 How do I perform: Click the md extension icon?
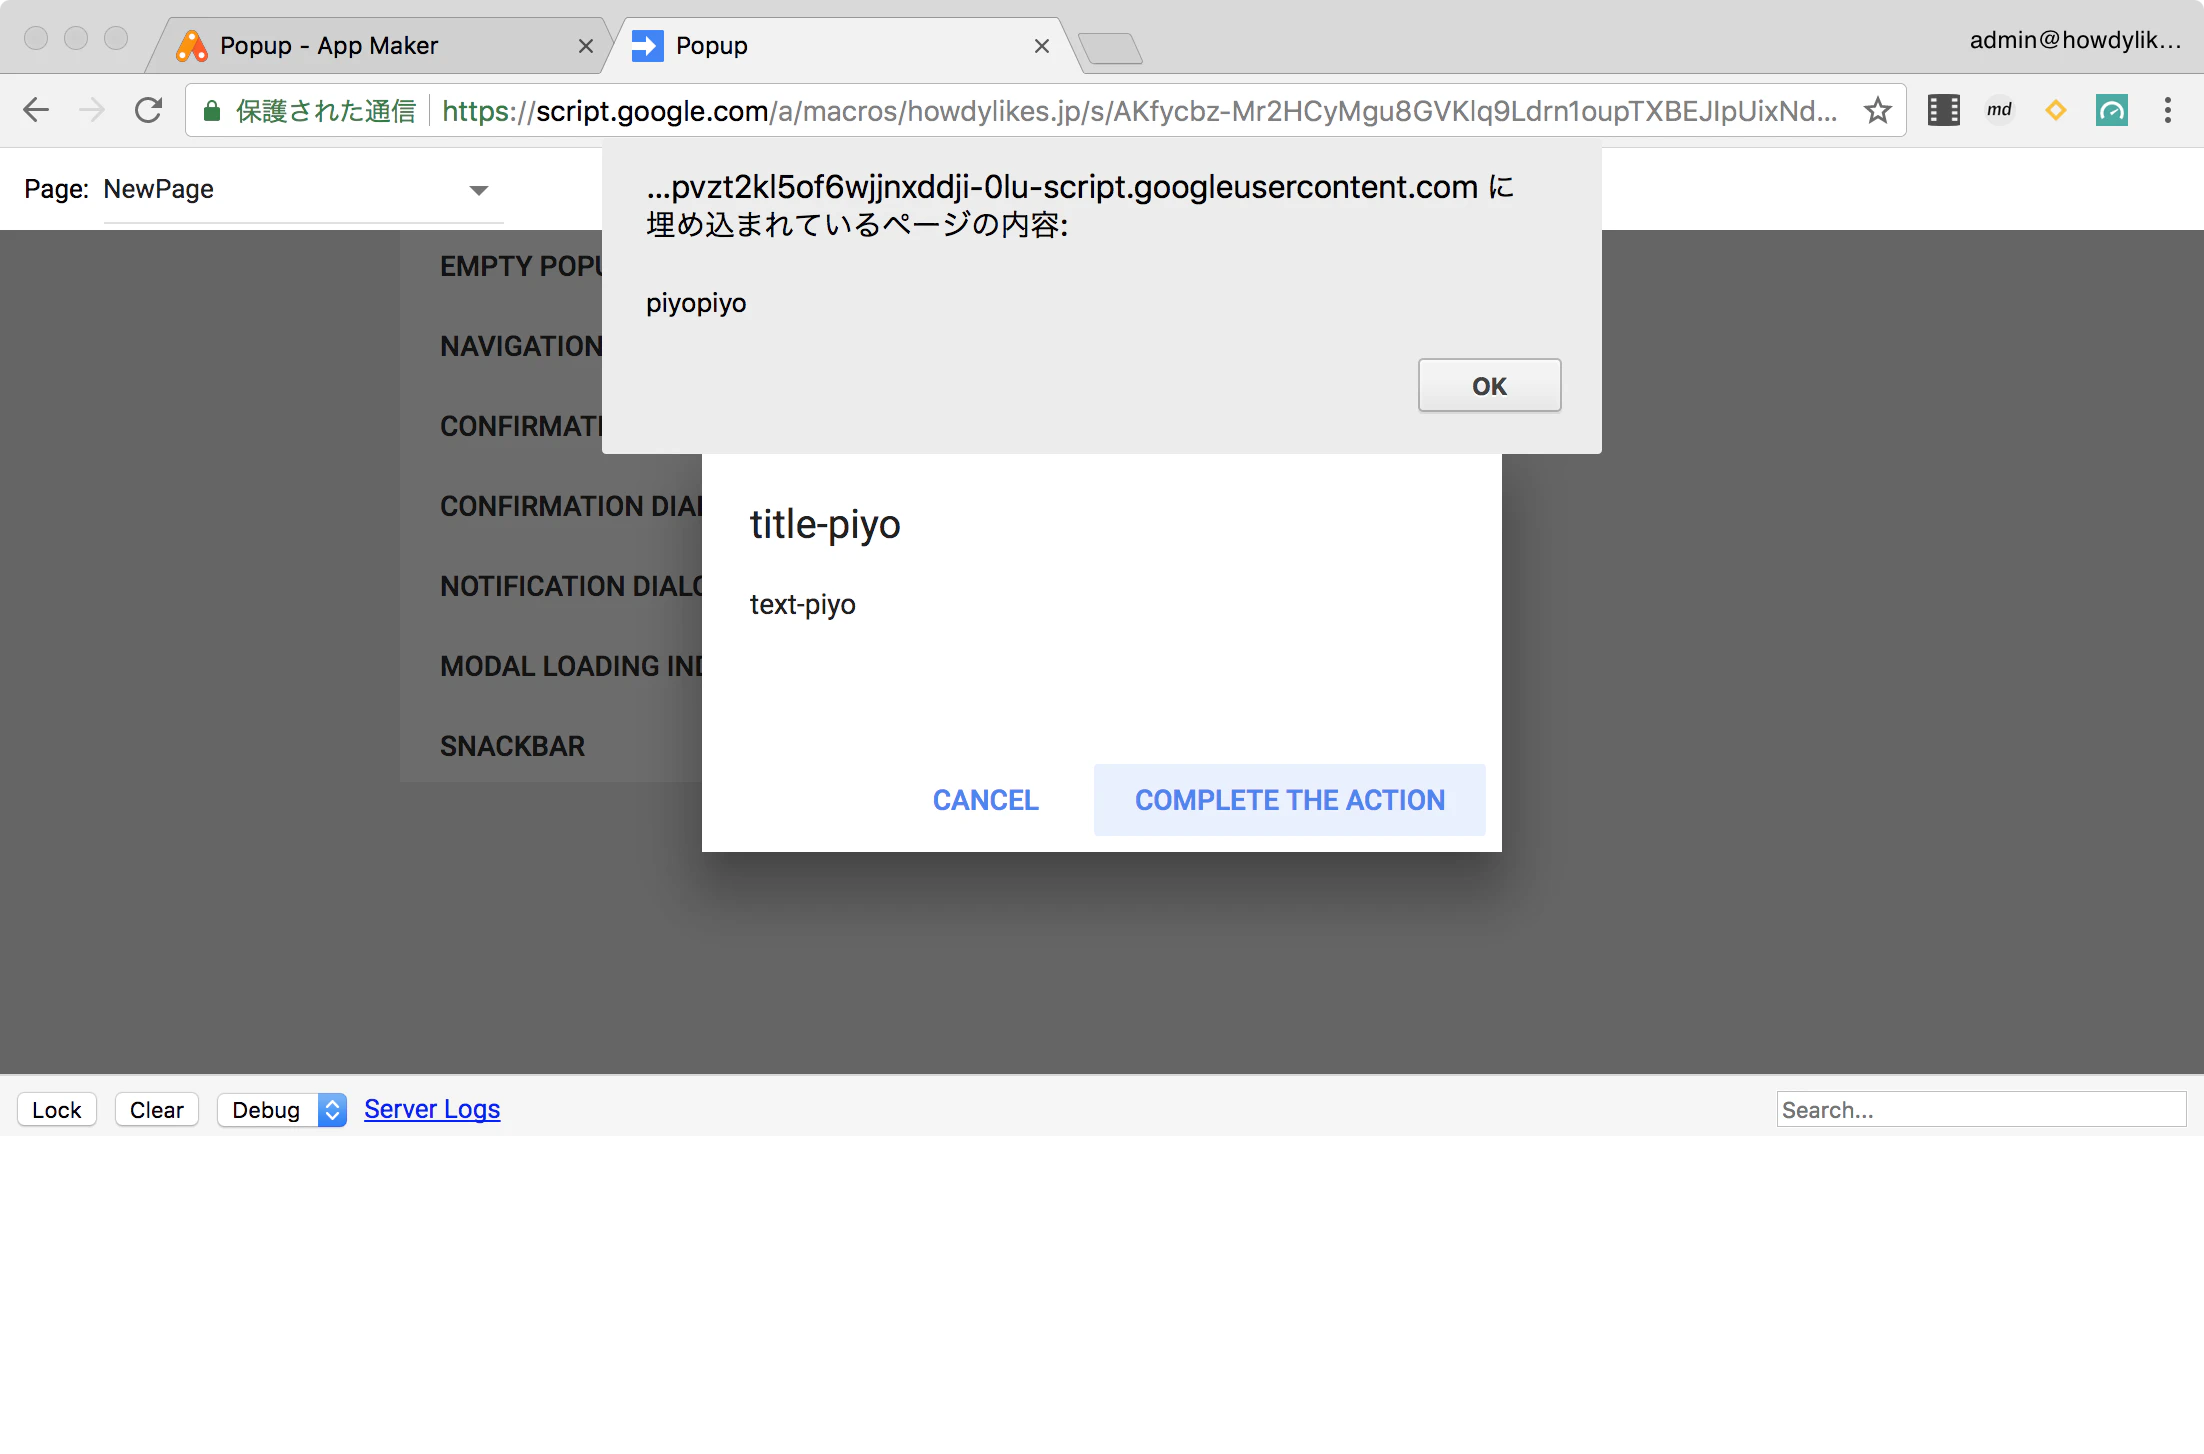click(1999, 110)
